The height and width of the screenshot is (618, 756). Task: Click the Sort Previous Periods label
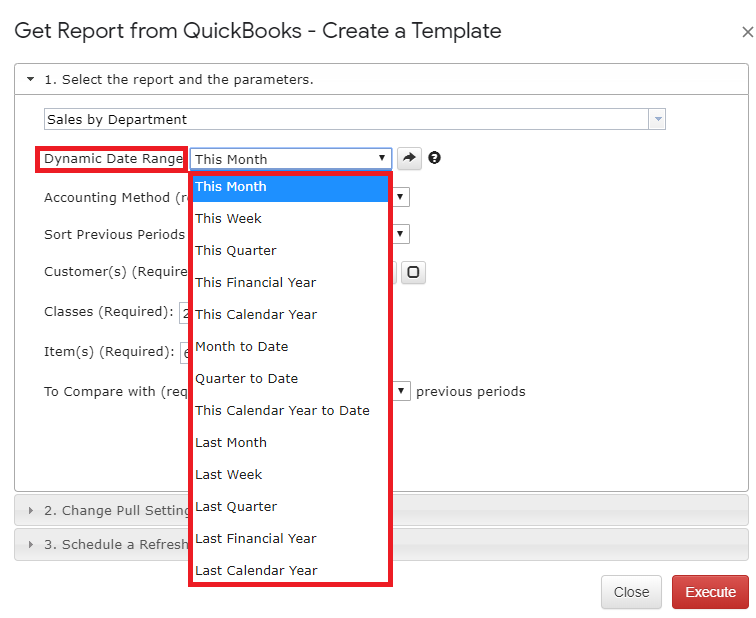(x=115, y=234)
